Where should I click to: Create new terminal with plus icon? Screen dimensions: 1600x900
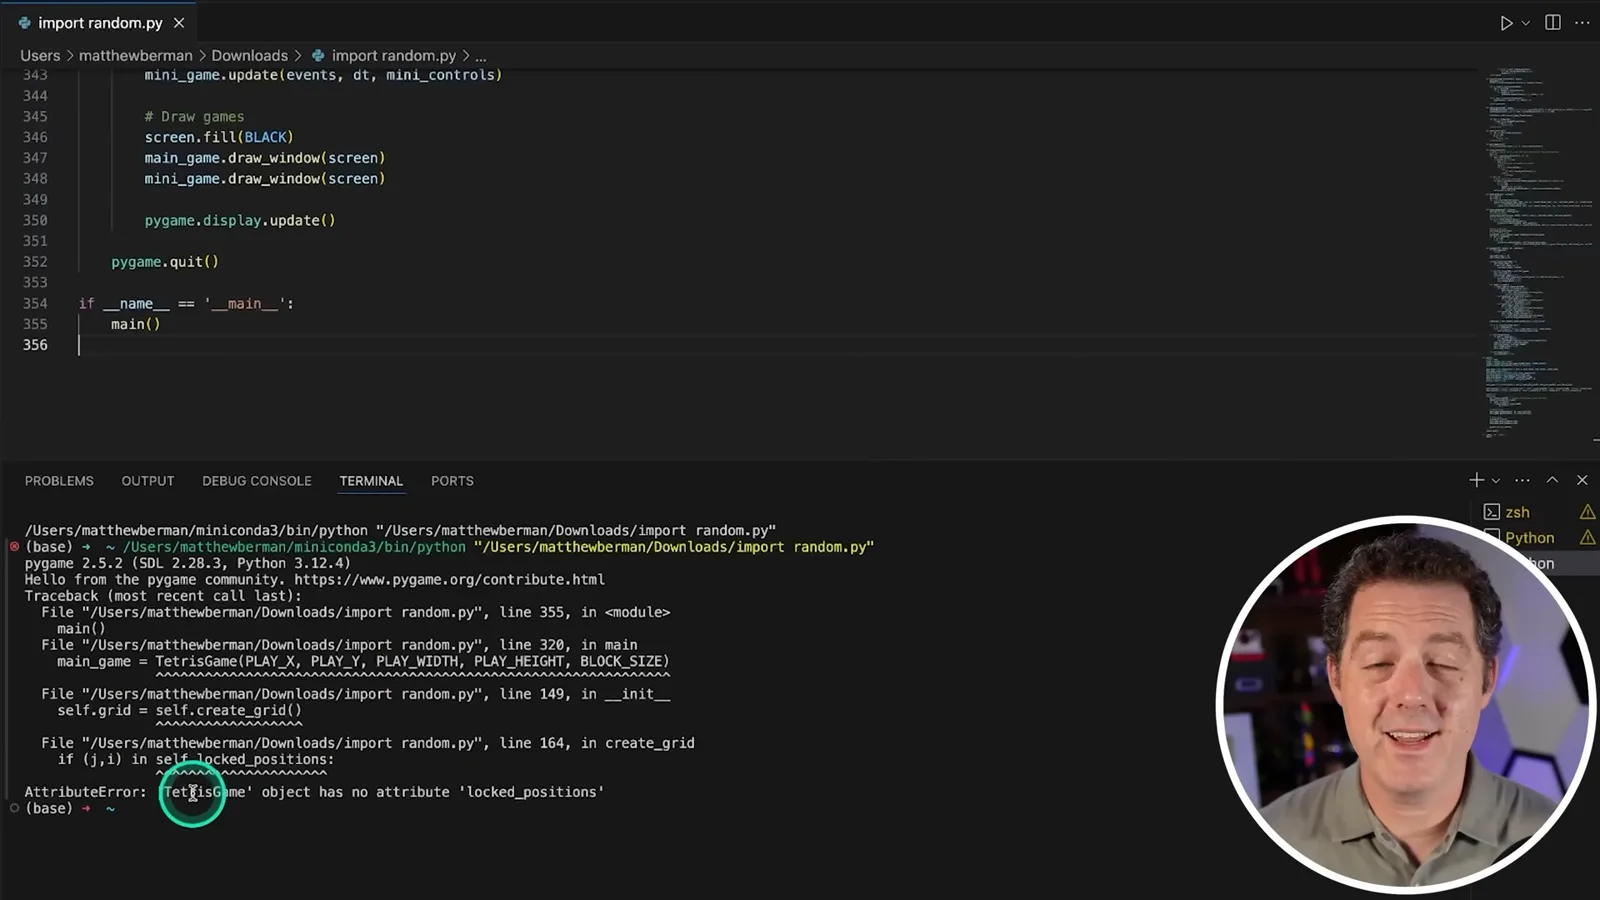click(1476, 480)
